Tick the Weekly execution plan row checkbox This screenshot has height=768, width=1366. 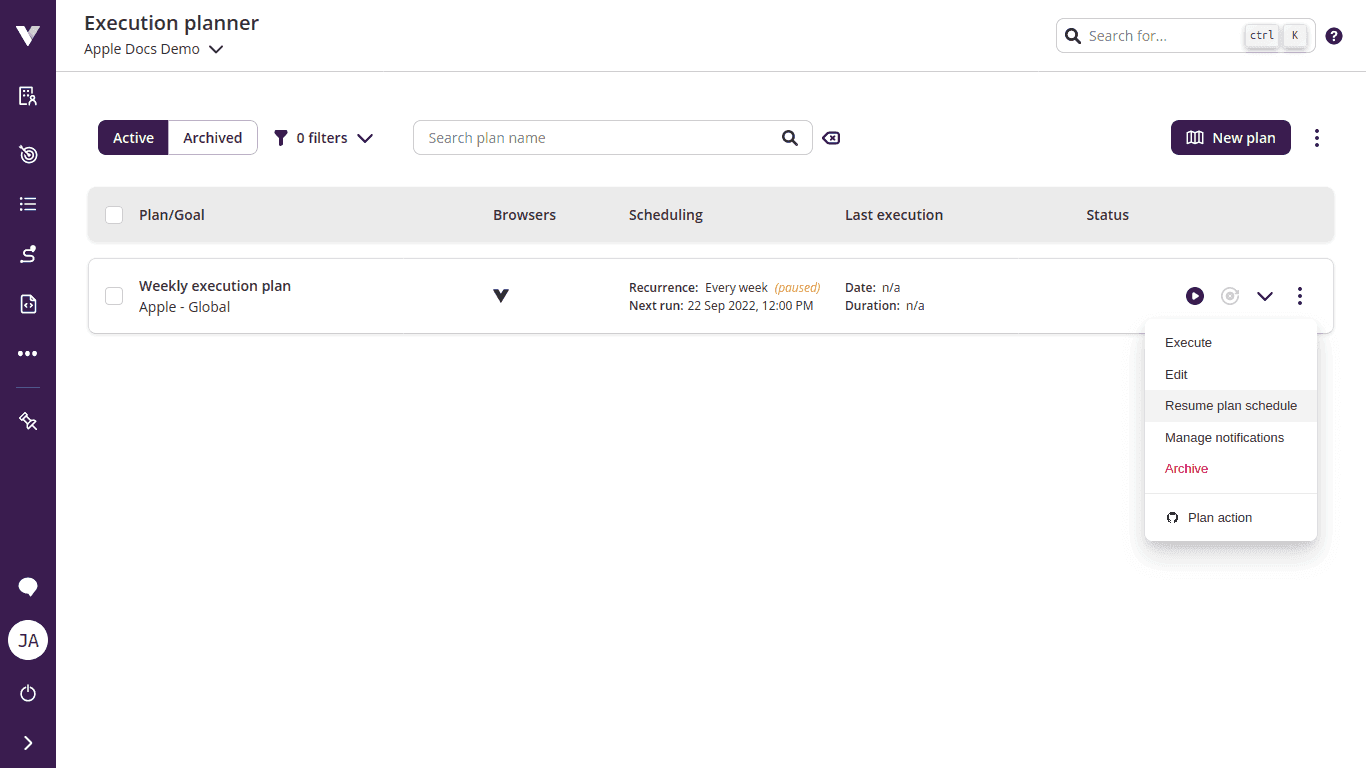point(114,296)
